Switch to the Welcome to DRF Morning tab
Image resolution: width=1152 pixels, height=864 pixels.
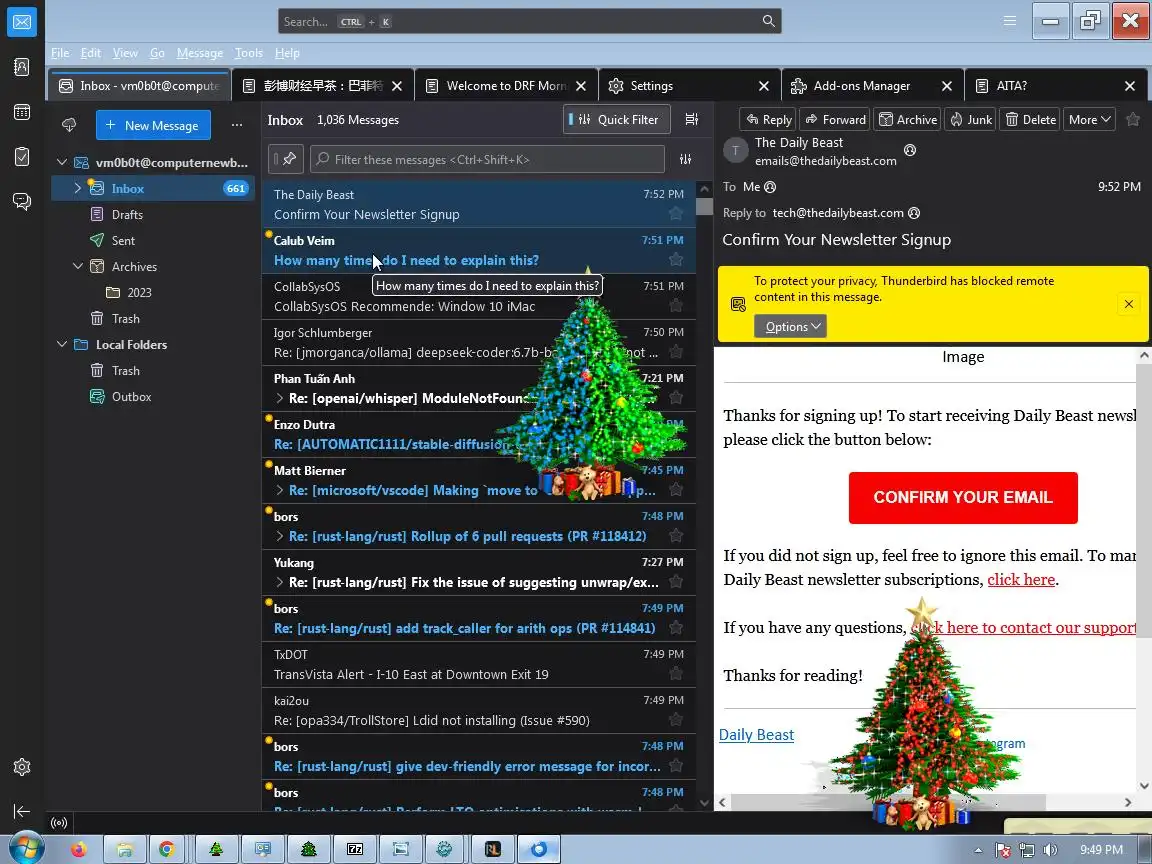[x=506, y=86]
